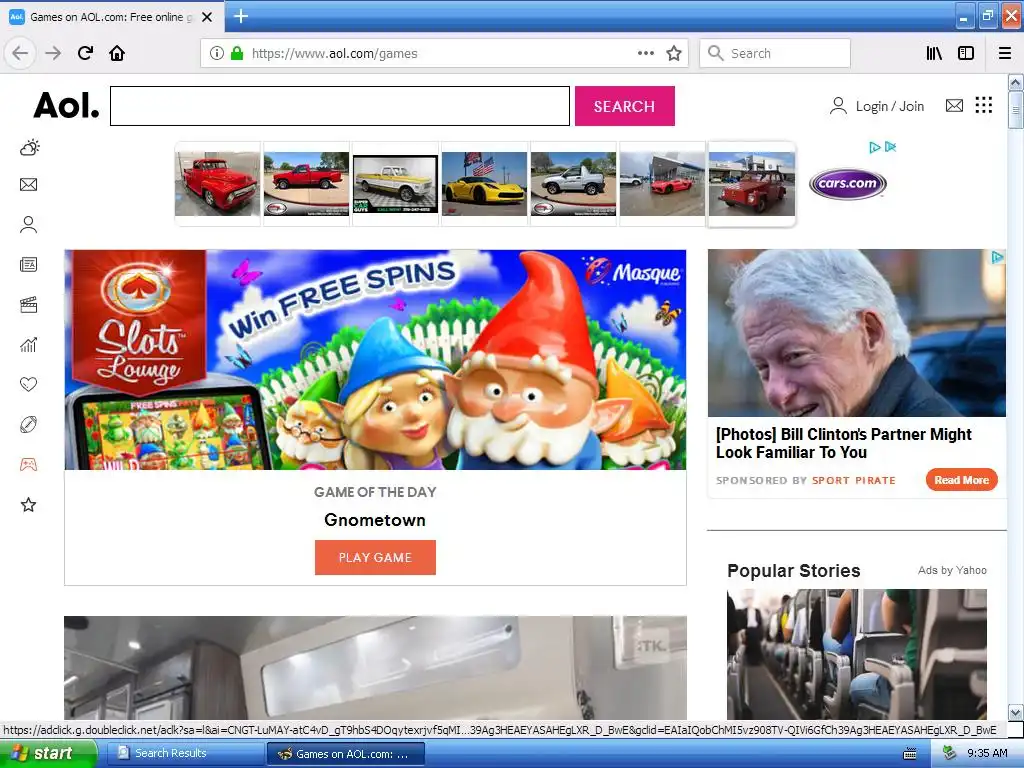
Task: Open the Slots Lounge Gnometown banner
Action: 375,359
